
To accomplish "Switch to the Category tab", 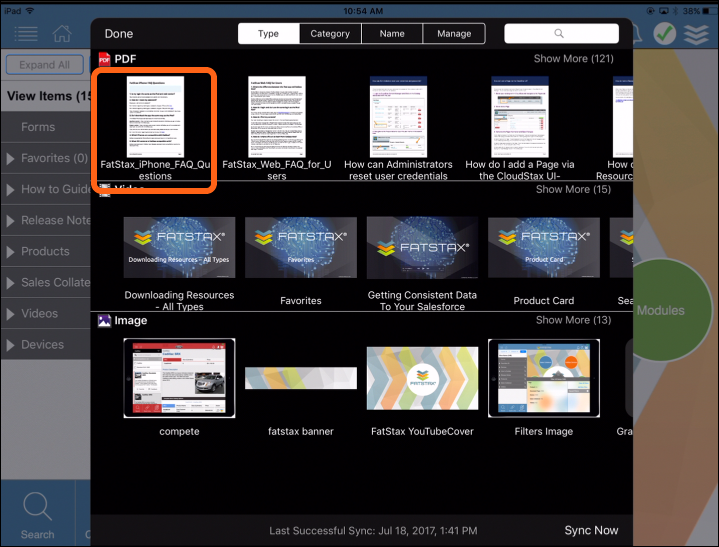I will pyautogui.click(x=330, y=33).
